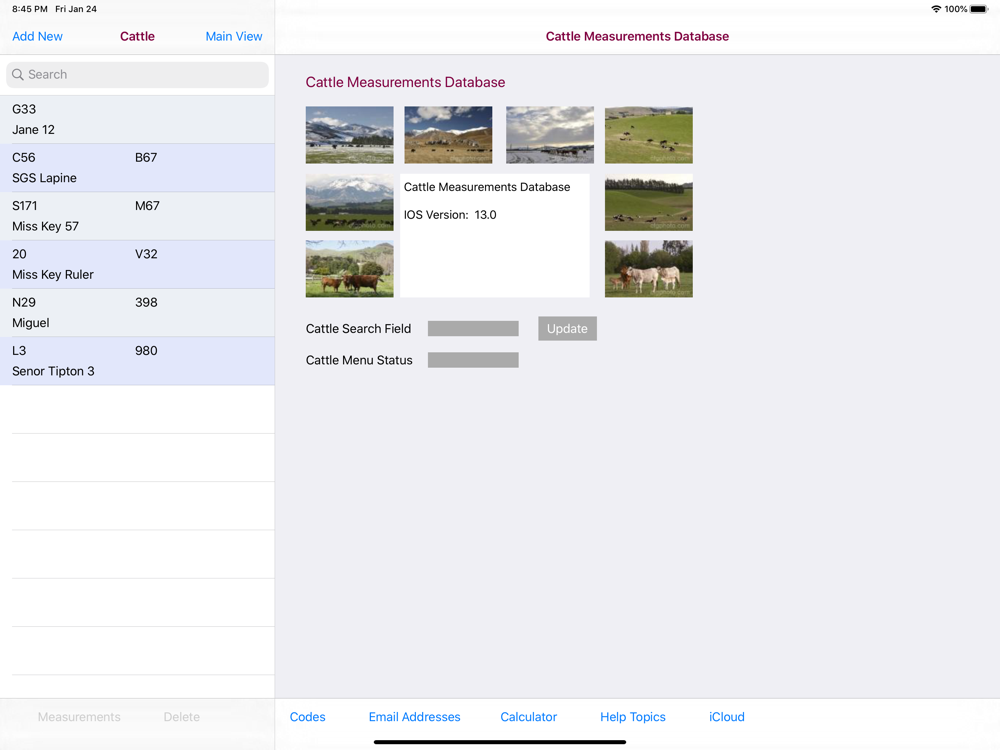Click the gray Update button

point(568,328)
